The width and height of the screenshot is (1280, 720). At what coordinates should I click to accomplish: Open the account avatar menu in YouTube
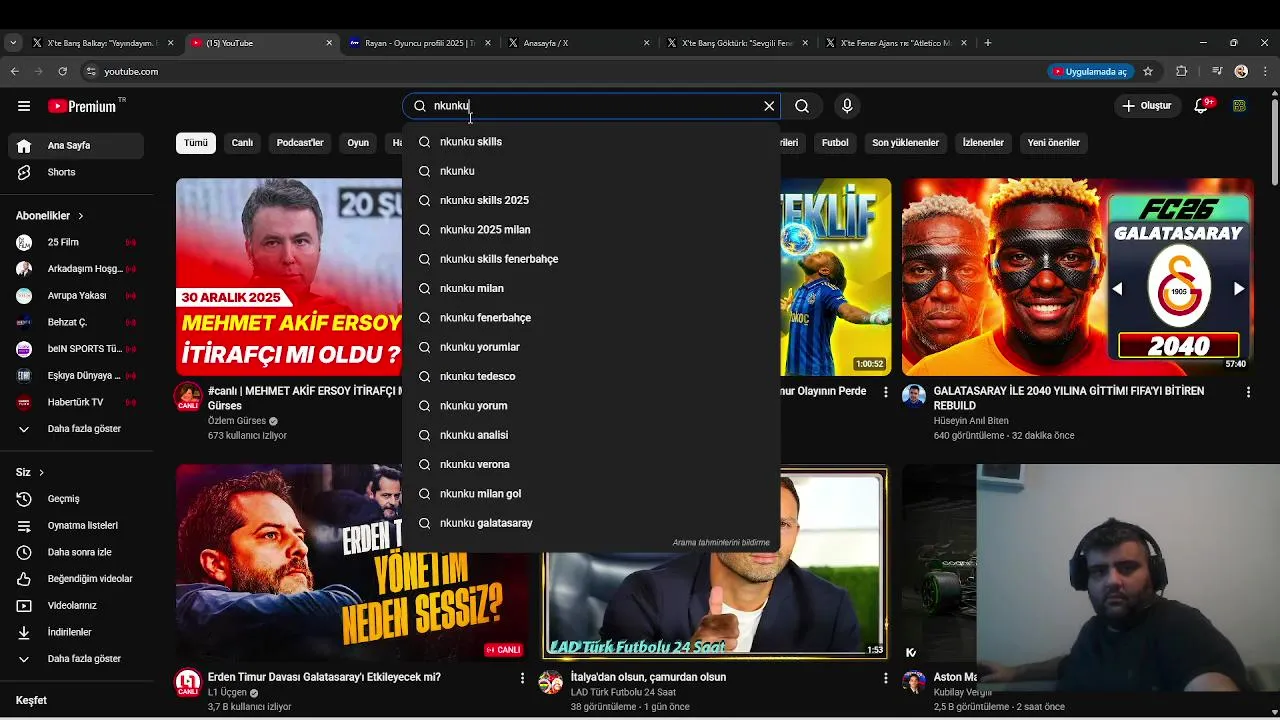pyautogui.click(x=1239, y=106)
